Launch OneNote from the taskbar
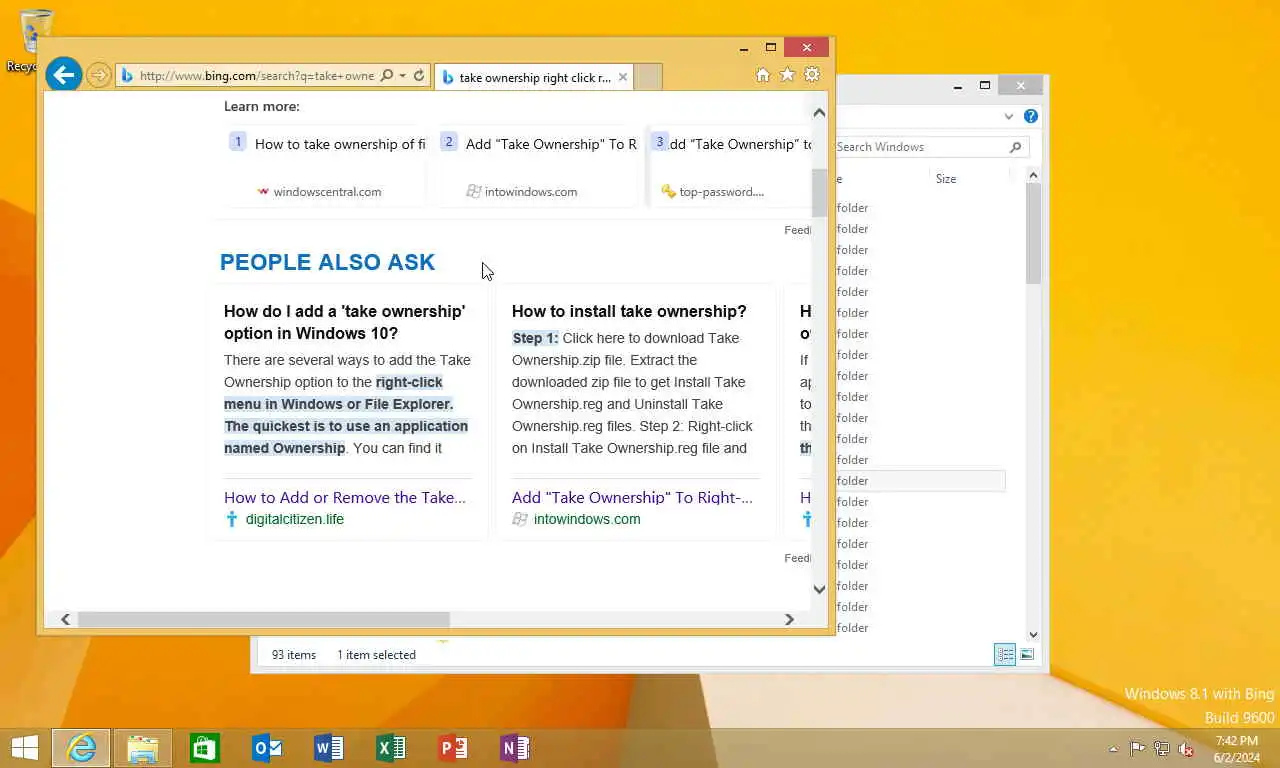Viewport: 1280px width, 768px height. pyautogui.click(x=515, y=748)
